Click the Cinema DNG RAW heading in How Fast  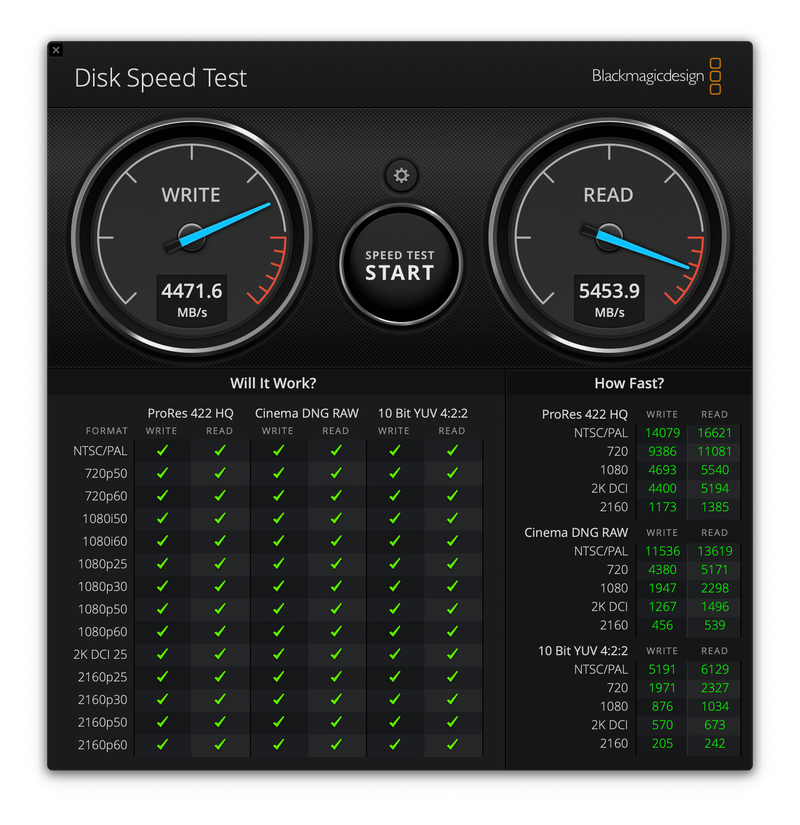coord(576,532)
